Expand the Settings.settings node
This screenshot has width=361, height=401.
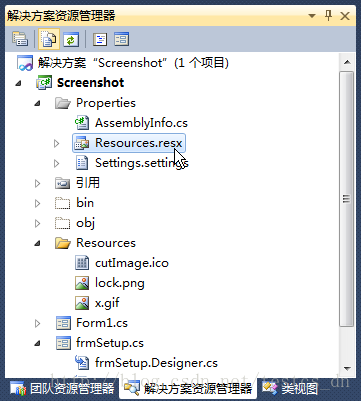tap(57, 163)
